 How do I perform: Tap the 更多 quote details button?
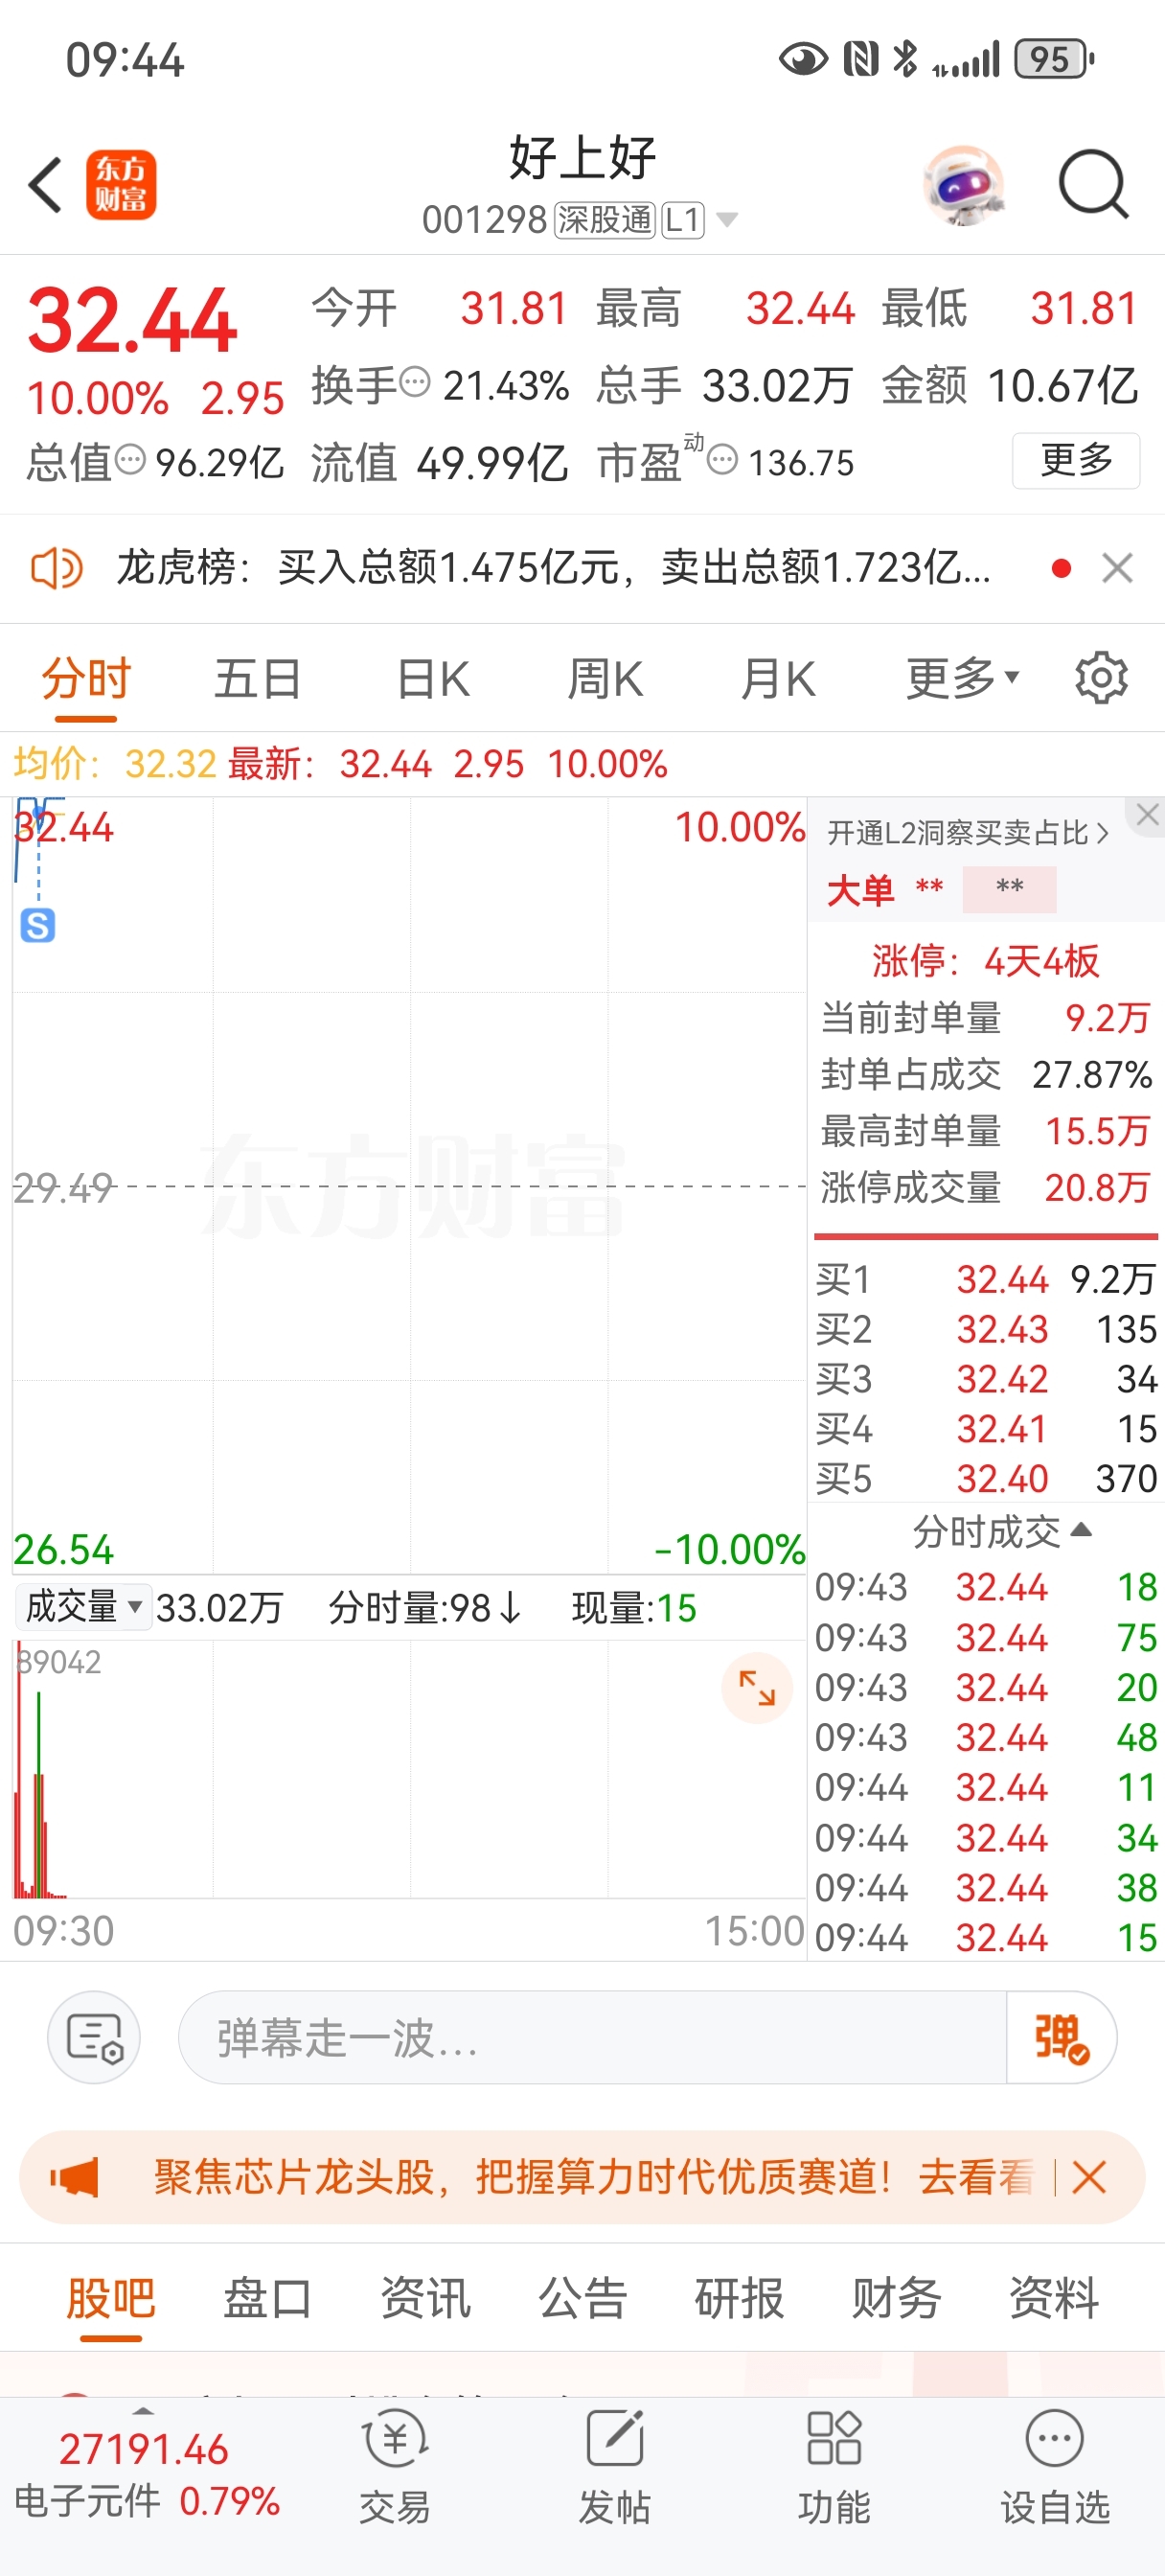click(x=1076, y=461)
